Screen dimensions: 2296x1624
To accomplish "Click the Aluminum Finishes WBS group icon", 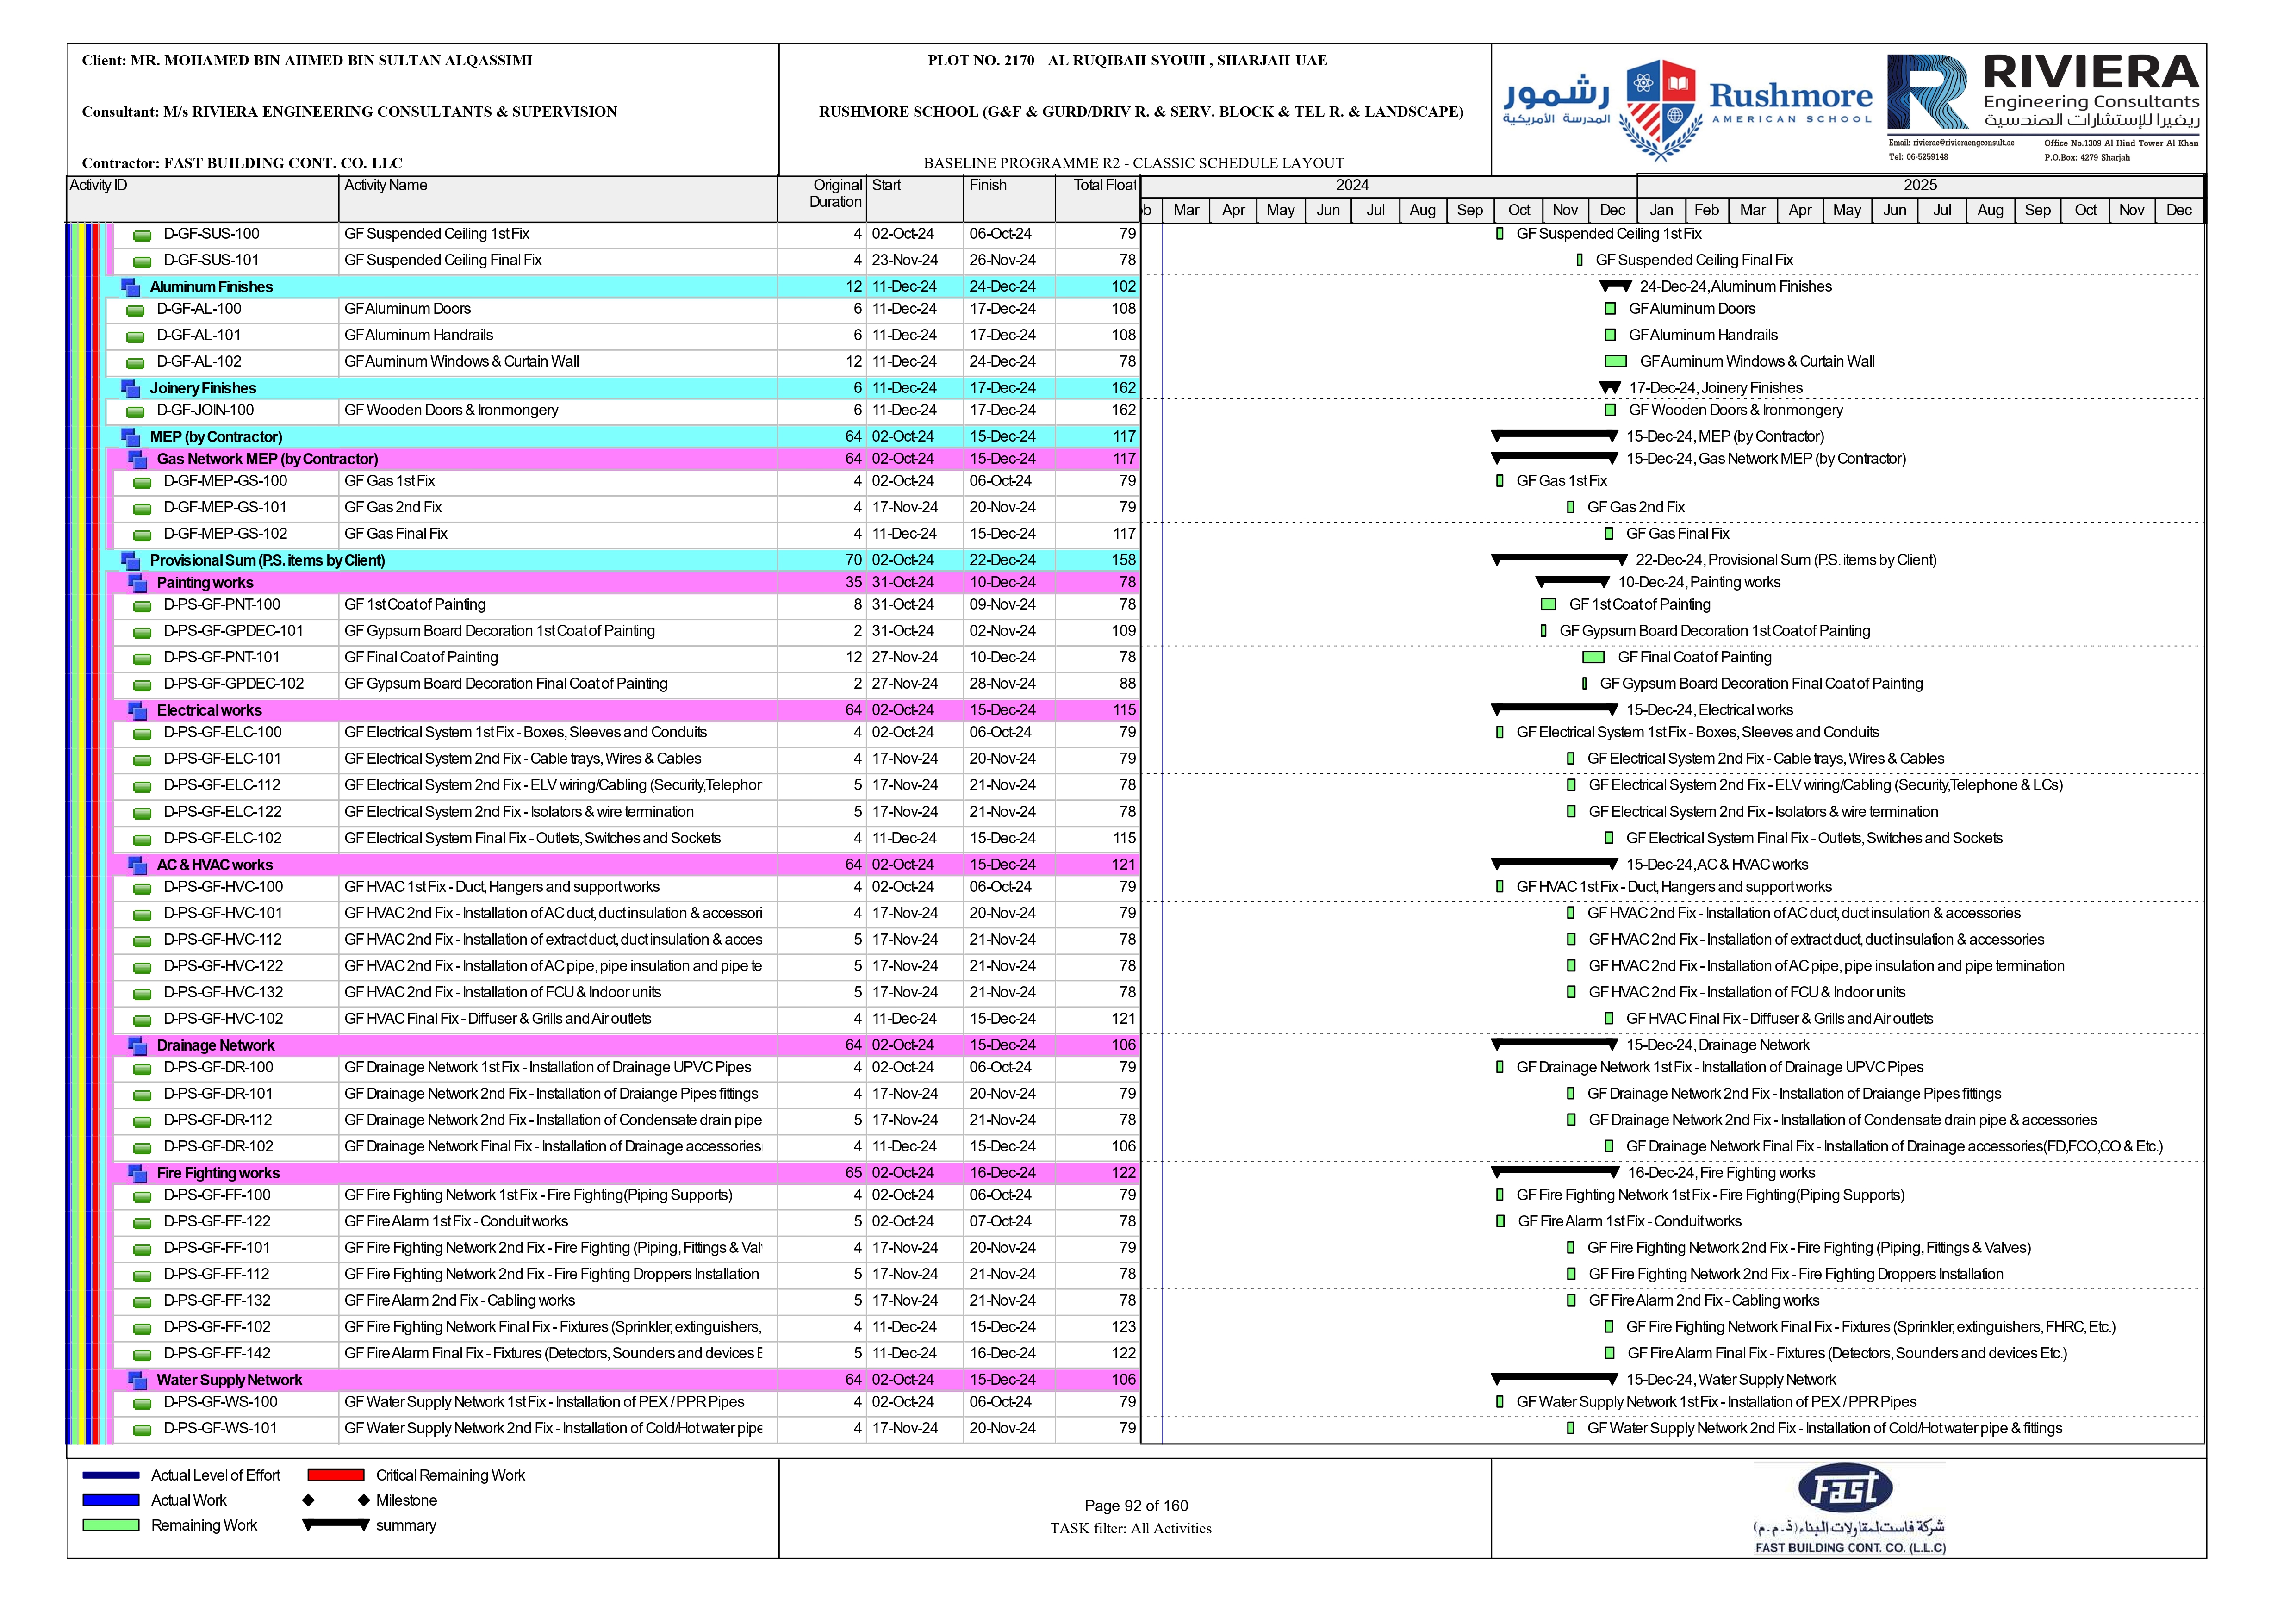I will [130, 287].
